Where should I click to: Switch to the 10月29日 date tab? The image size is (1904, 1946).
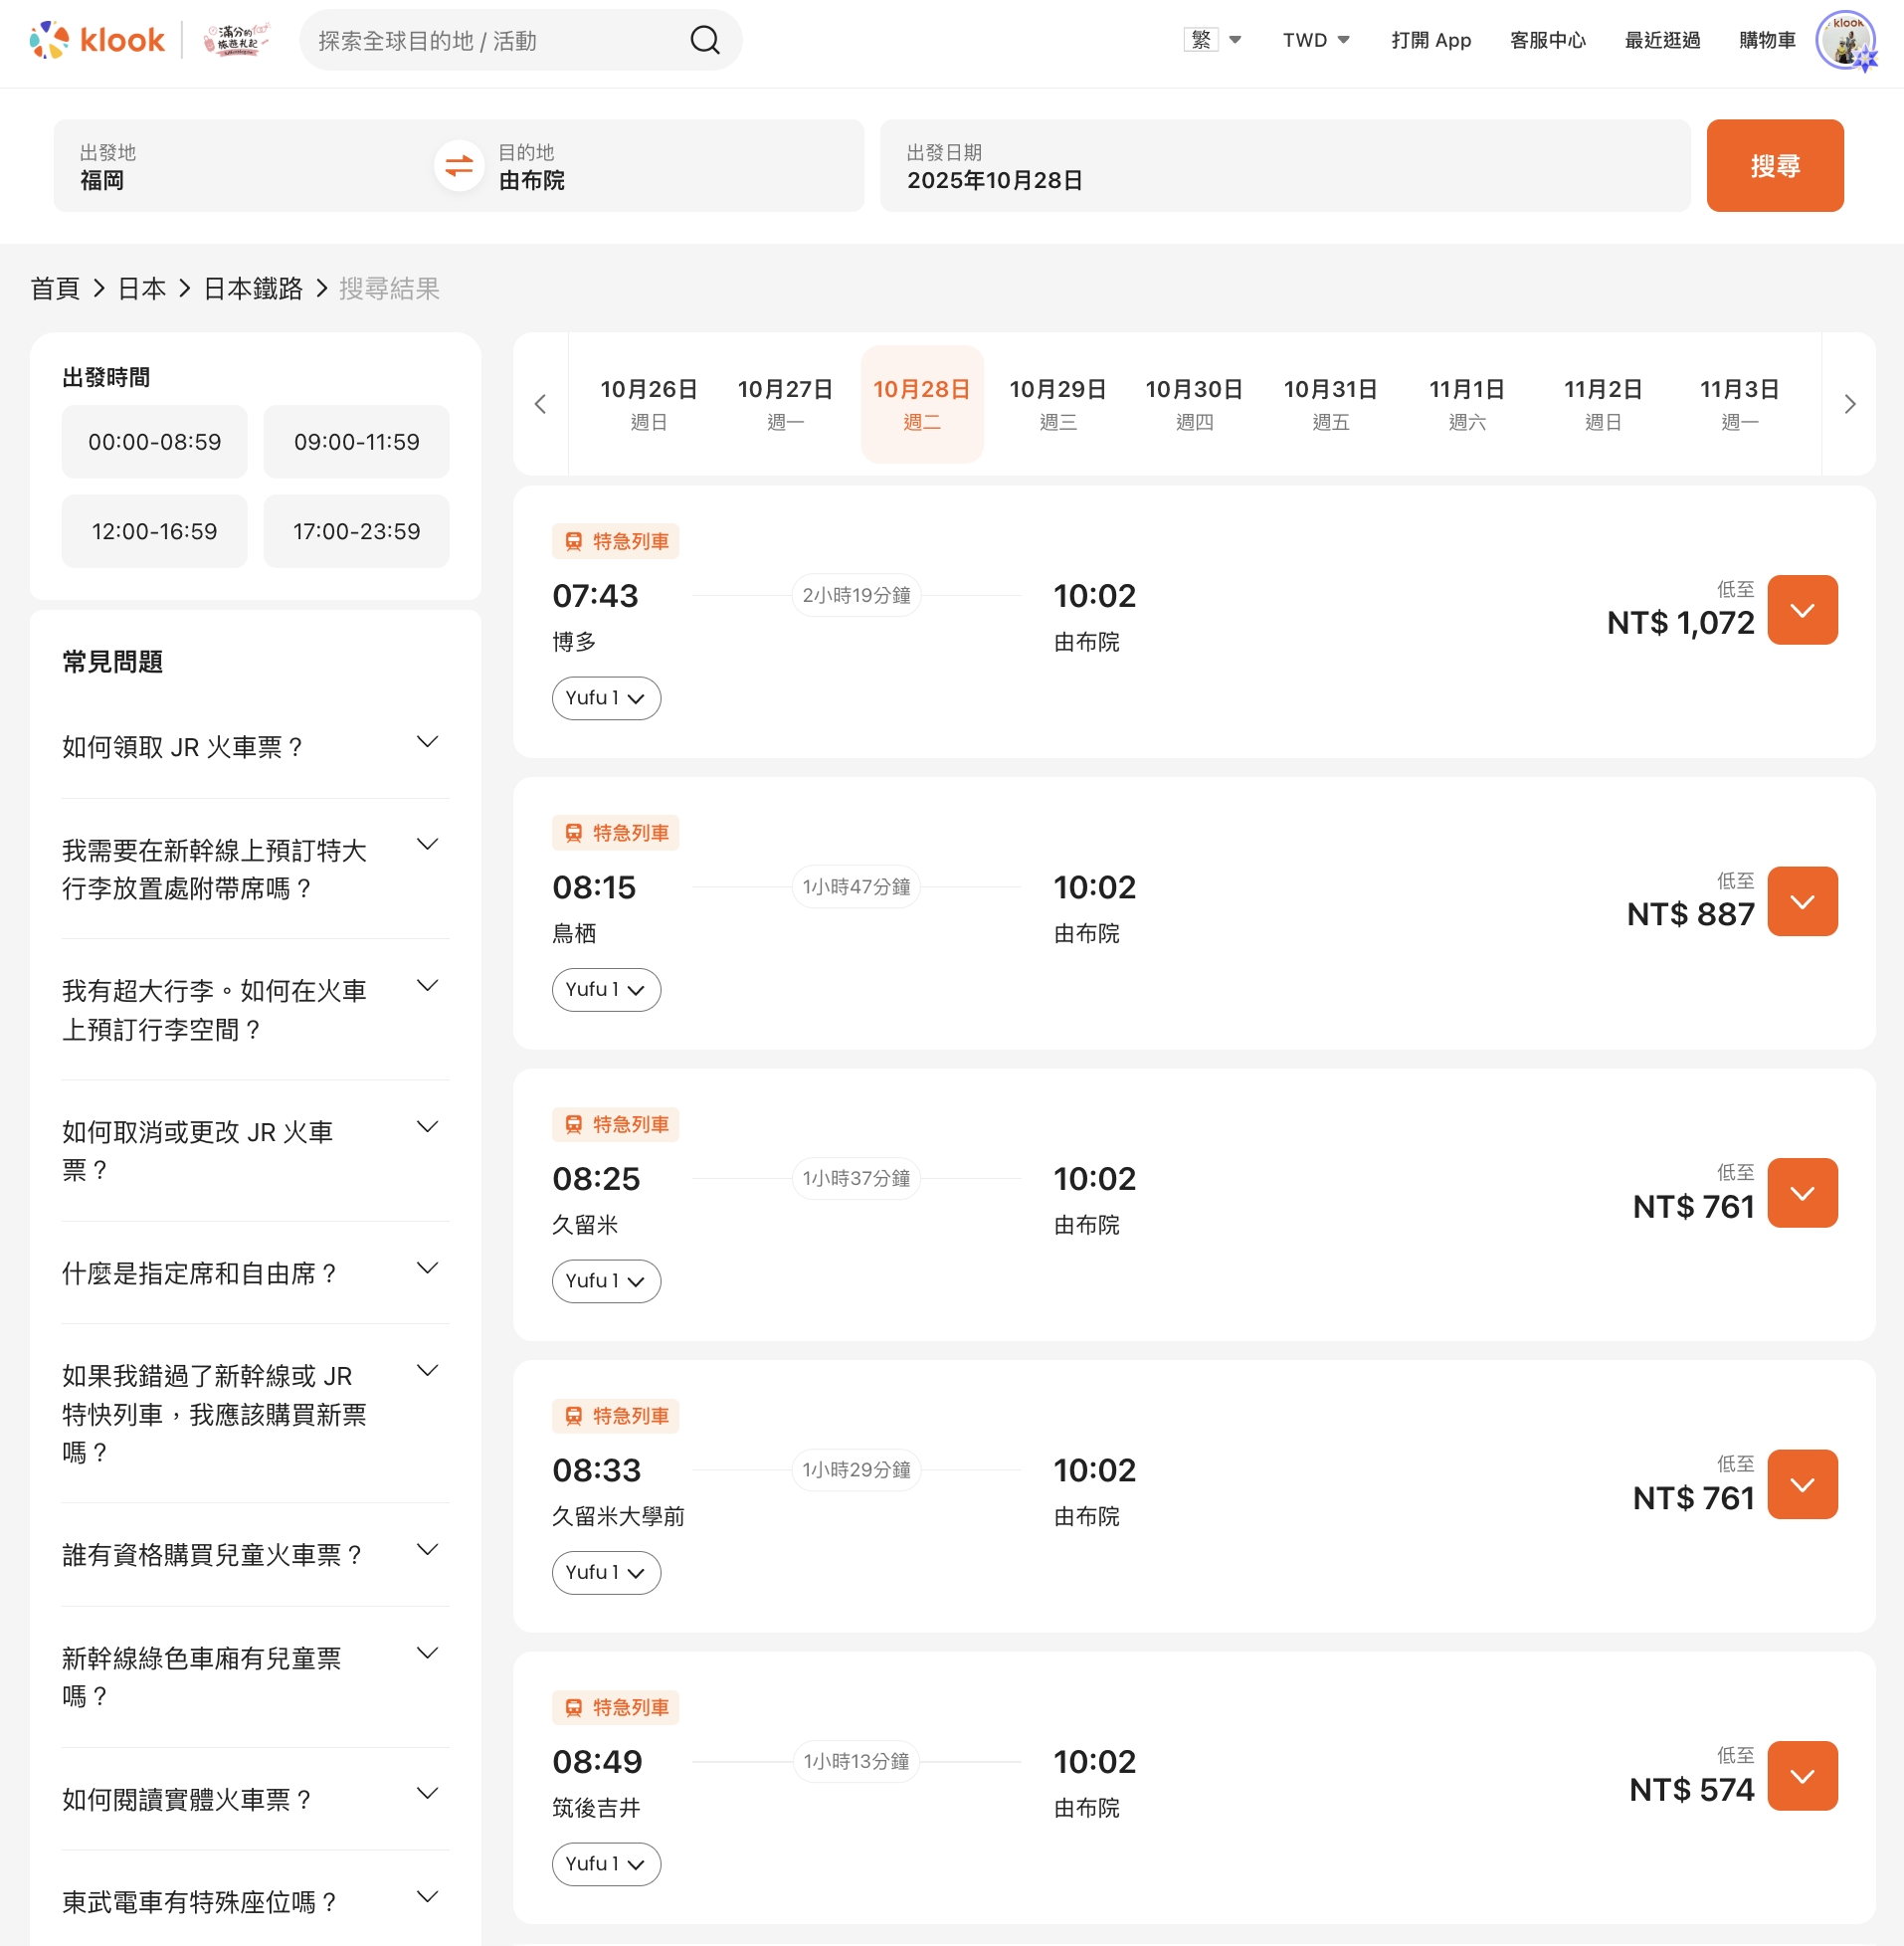point(1058,403)
